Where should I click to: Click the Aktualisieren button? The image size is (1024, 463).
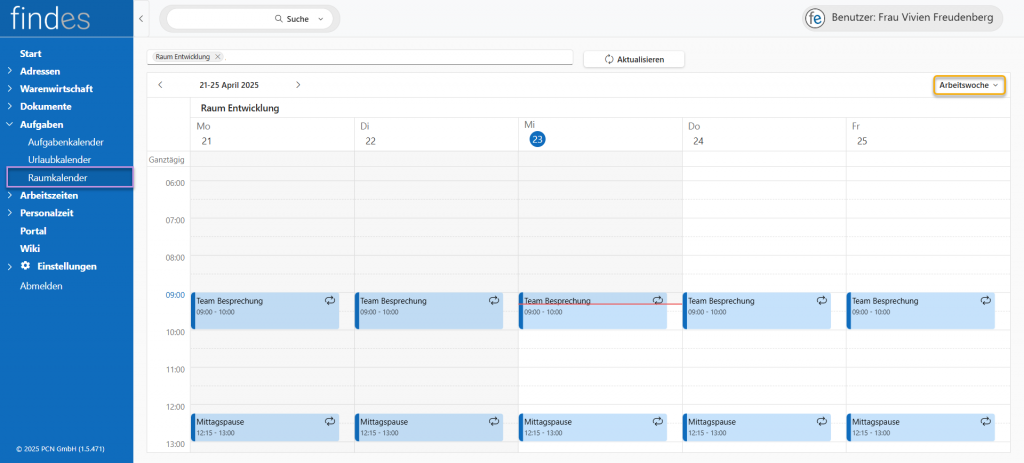[634, 59]
